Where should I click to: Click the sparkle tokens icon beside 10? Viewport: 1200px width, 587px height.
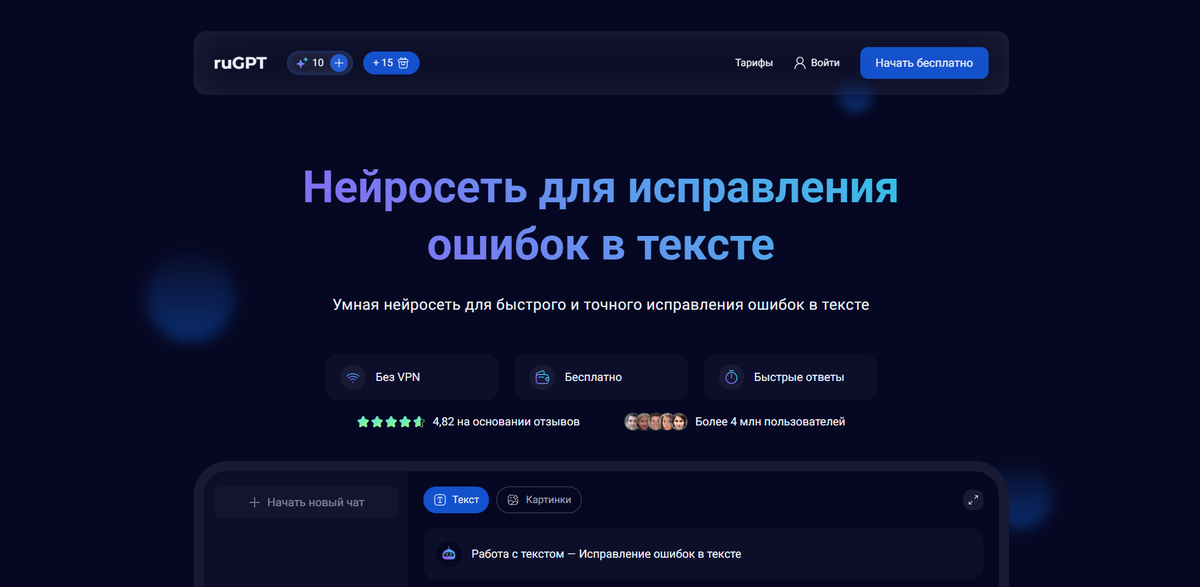(301, 63)
